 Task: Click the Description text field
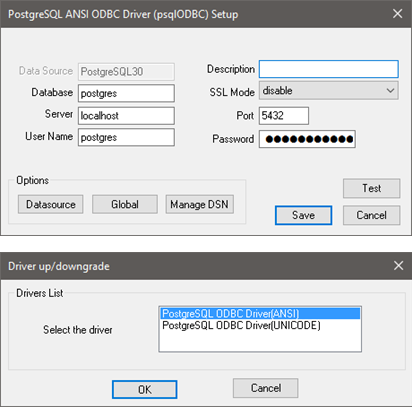tap(328, 69)
